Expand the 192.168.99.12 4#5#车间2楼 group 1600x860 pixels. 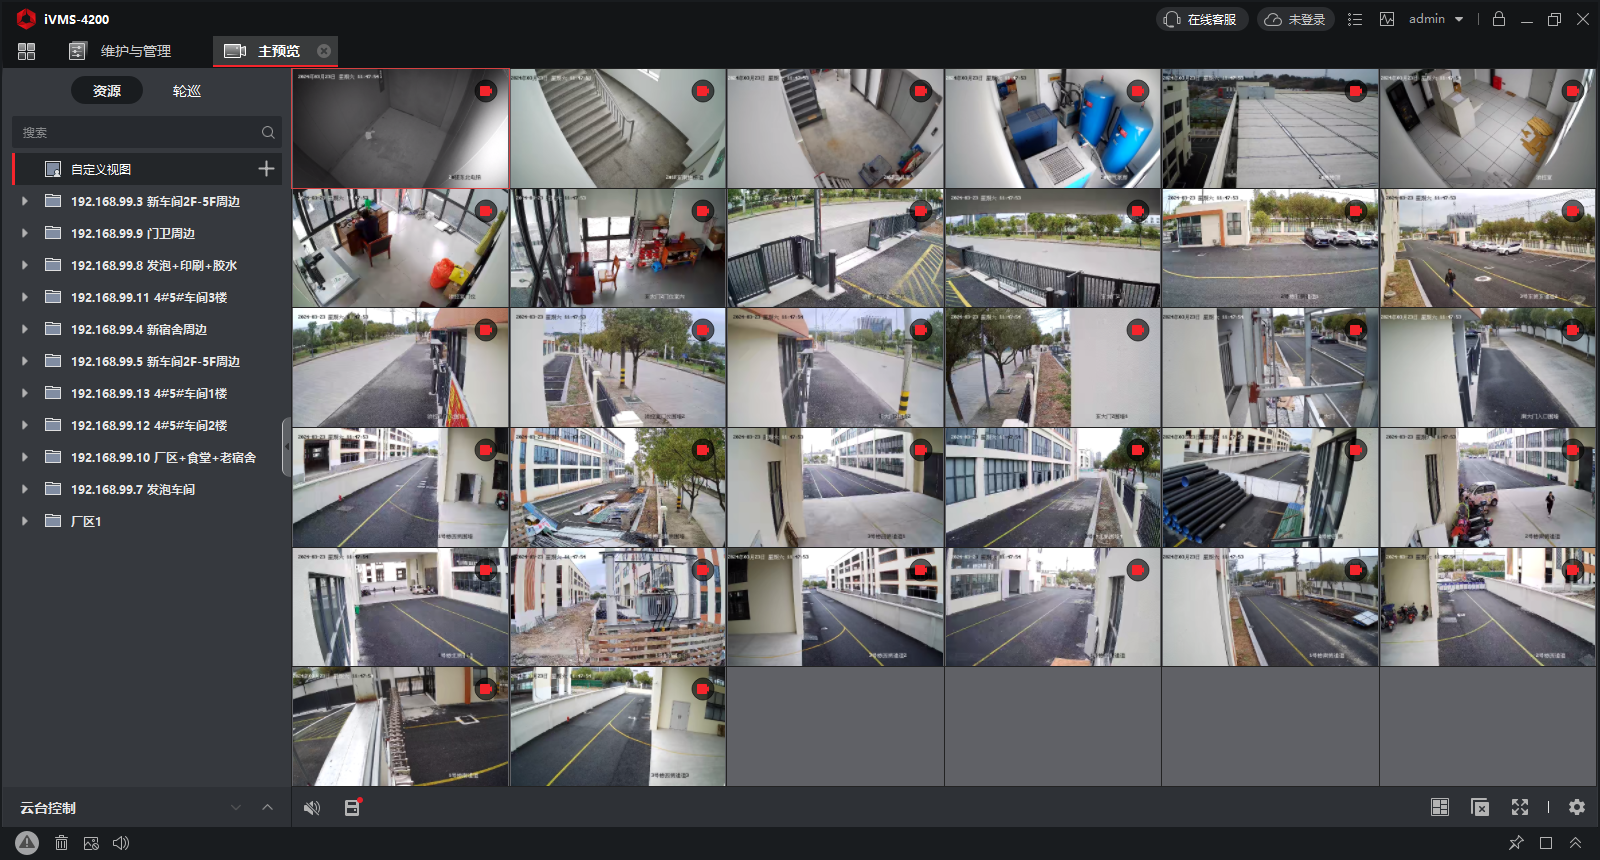pyautogui.click(x=25, y=425)
